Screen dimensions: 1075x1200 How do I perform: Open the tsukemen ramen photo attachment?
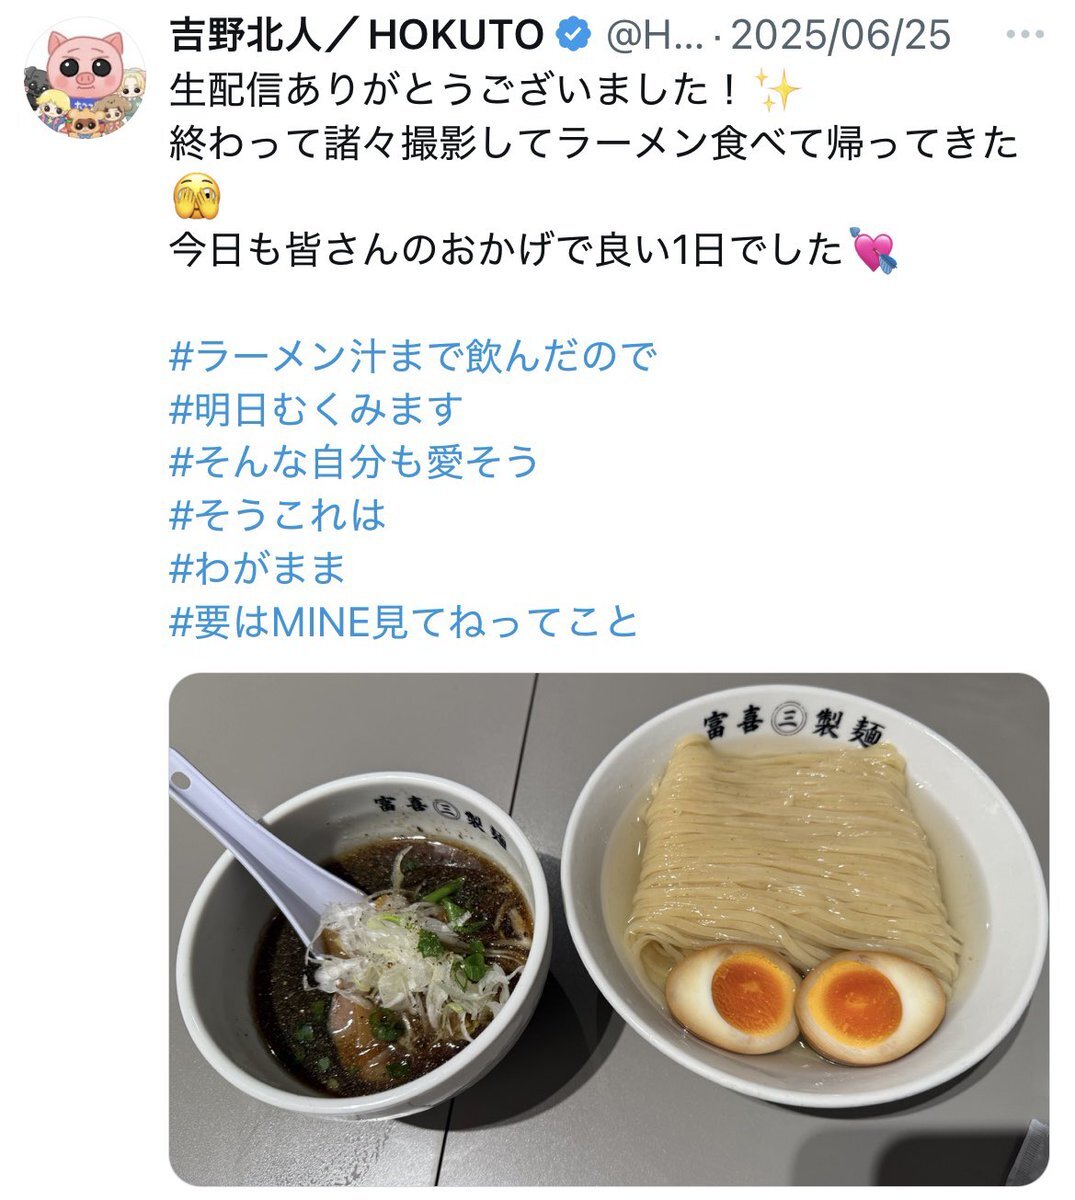click(x=609, y=929)
